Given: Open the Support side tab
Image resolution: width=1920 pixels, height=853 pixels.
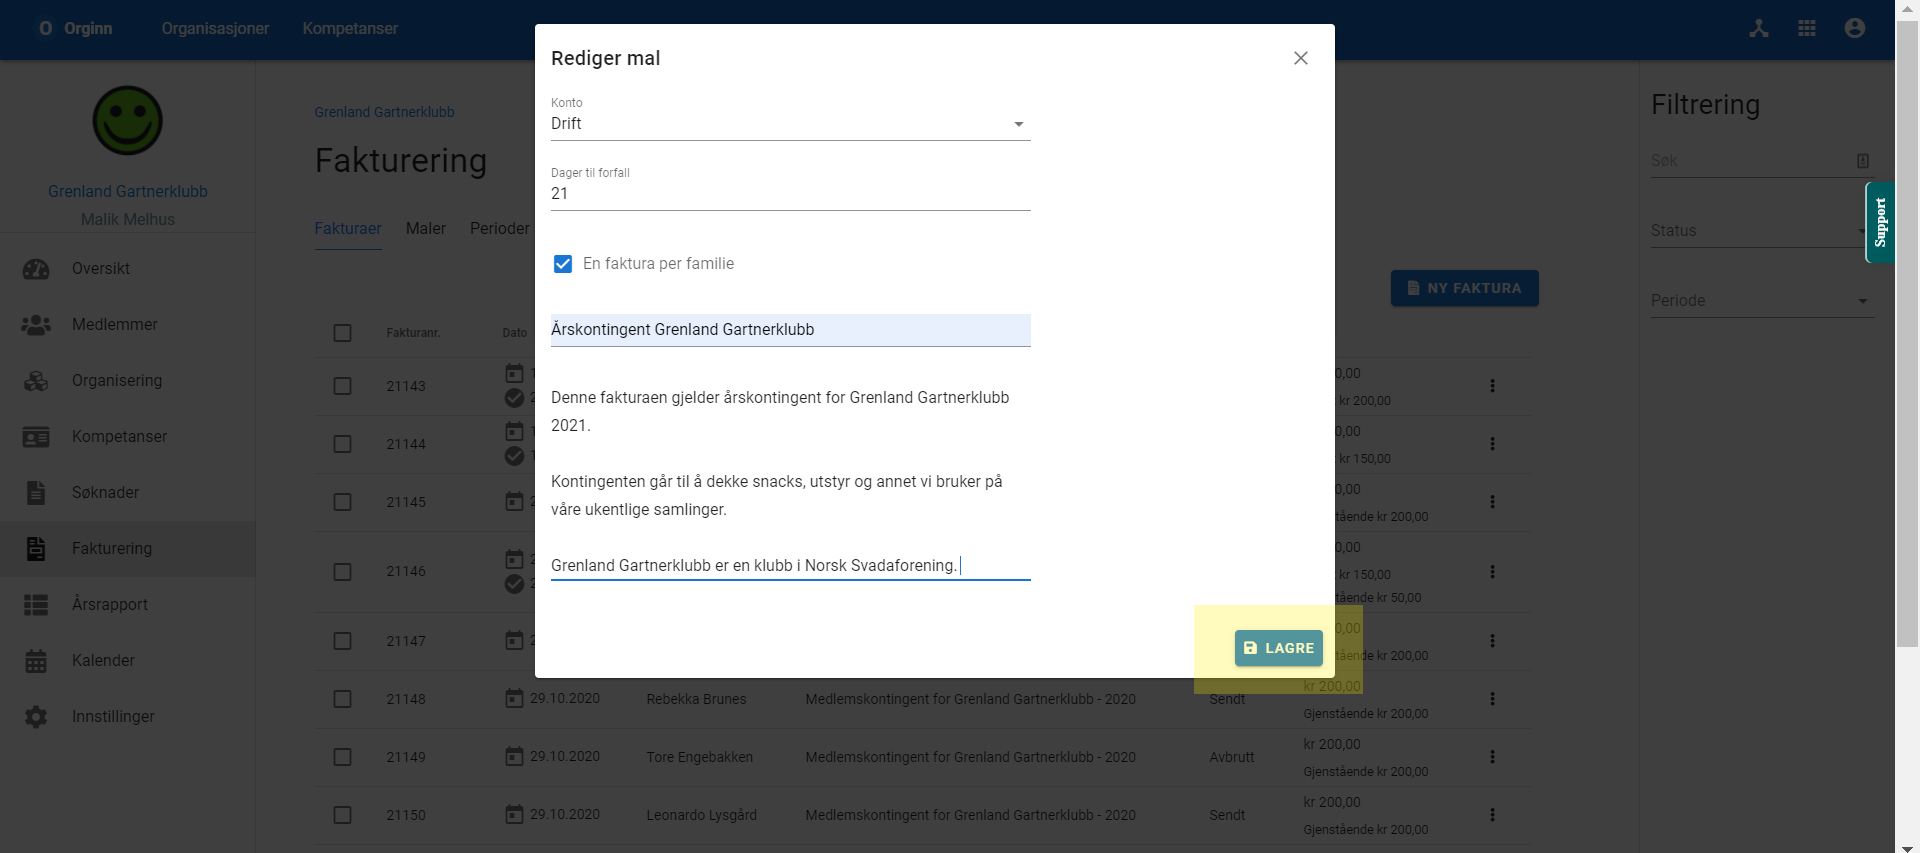Looking at the screenshot, I should click(1880, 223).
